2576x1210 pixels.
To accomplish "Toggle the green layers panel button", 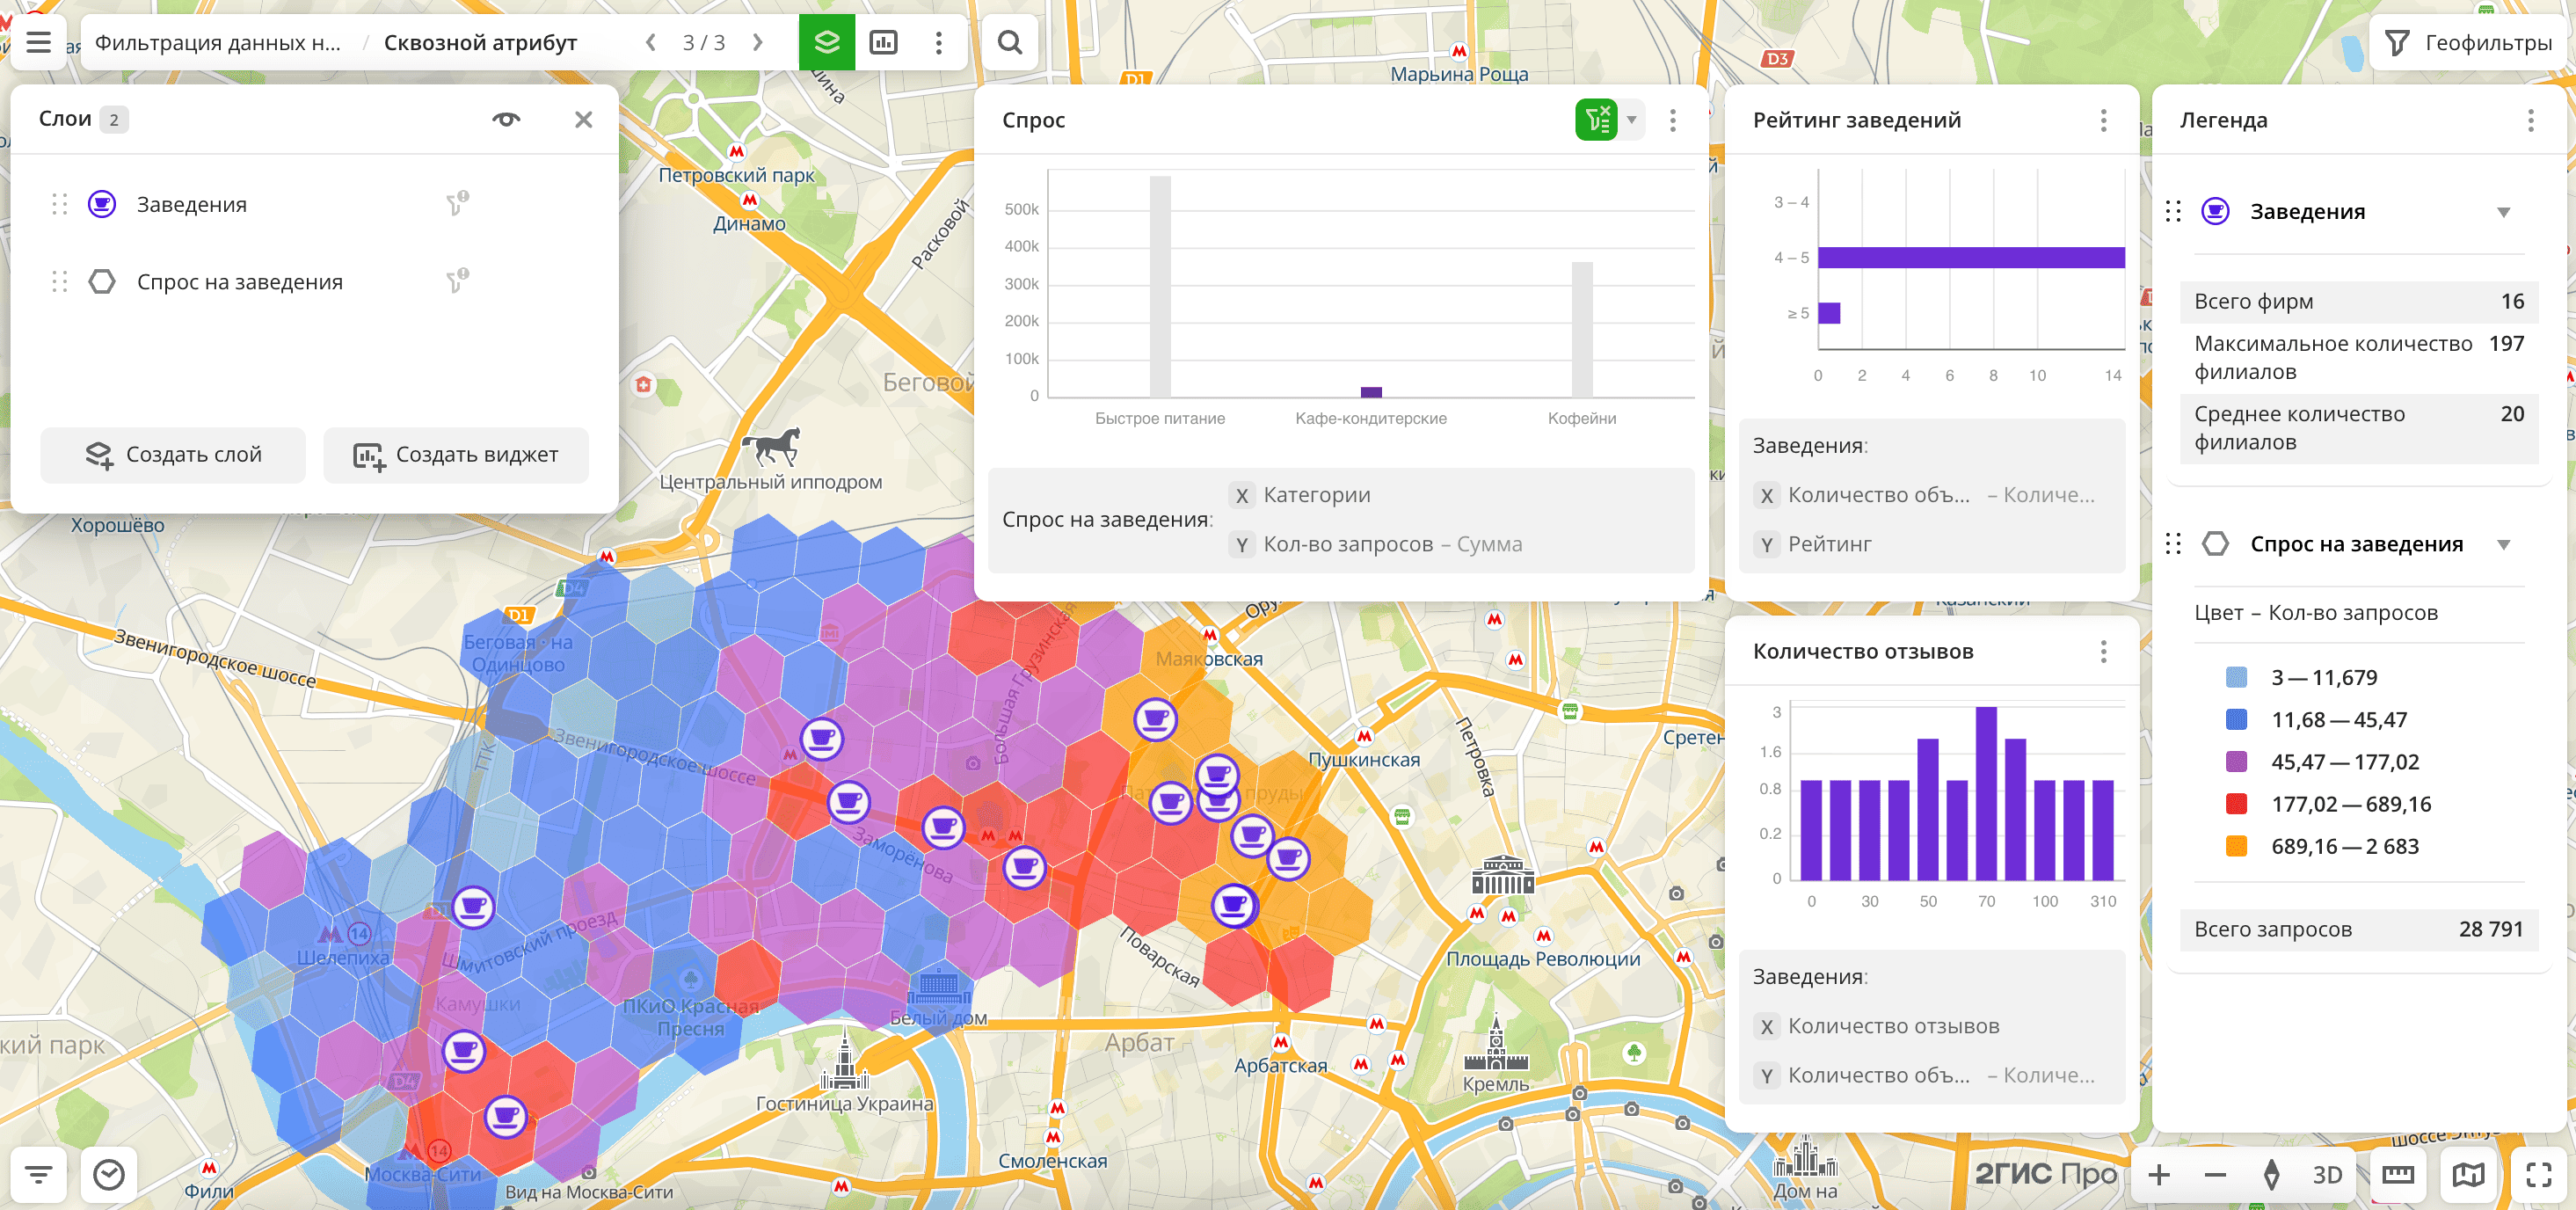I will pyautogui.click(x=826, y=42).
